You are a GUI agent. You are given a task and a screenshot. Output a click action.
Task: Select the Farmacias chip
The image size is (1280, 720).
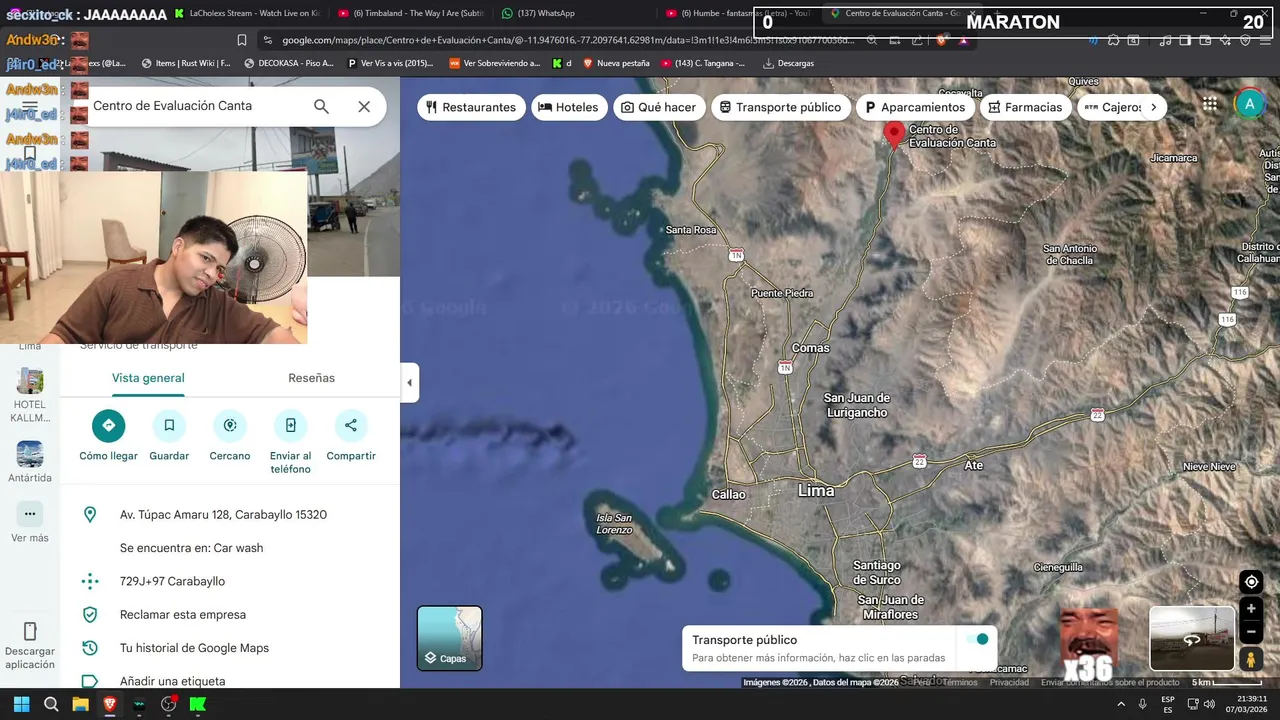(x=1025, y=107)
